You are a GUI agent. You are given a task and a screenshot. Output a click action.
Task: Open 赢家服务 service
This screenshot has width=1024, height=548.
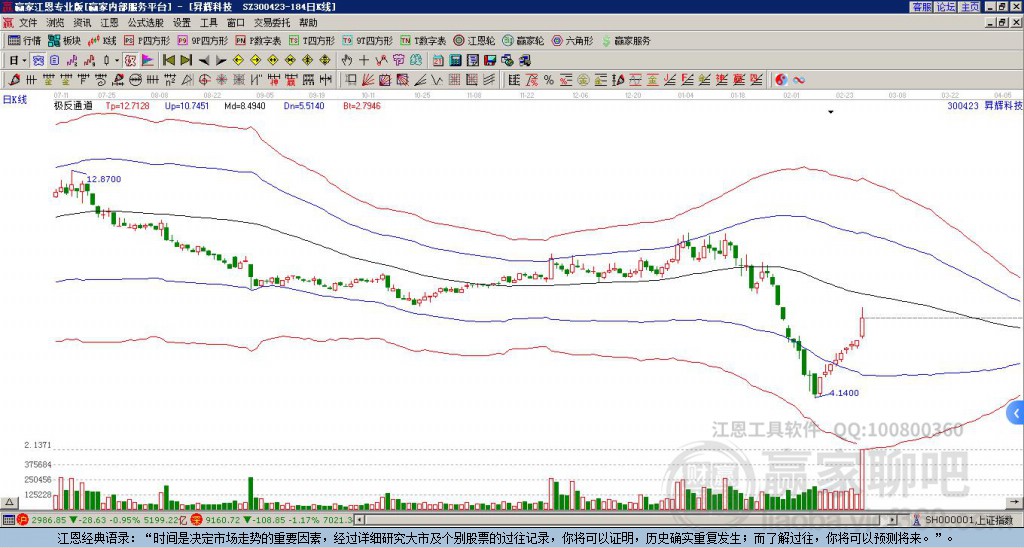coord(625,40)
